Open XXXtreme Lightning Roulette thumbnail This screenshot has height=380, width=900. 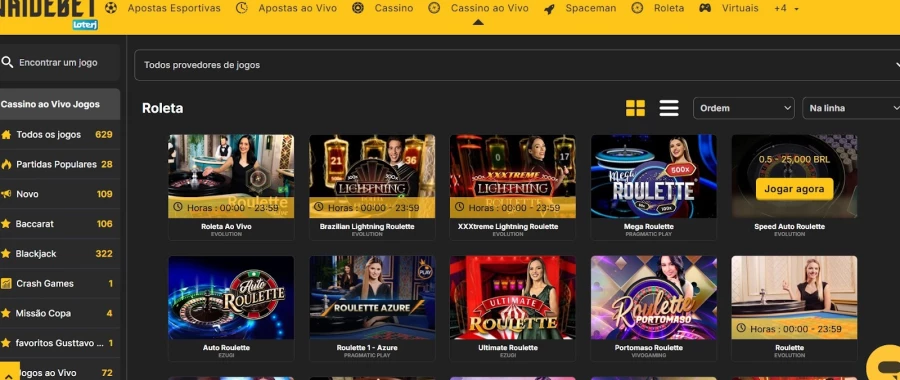[x=513, y=176]
